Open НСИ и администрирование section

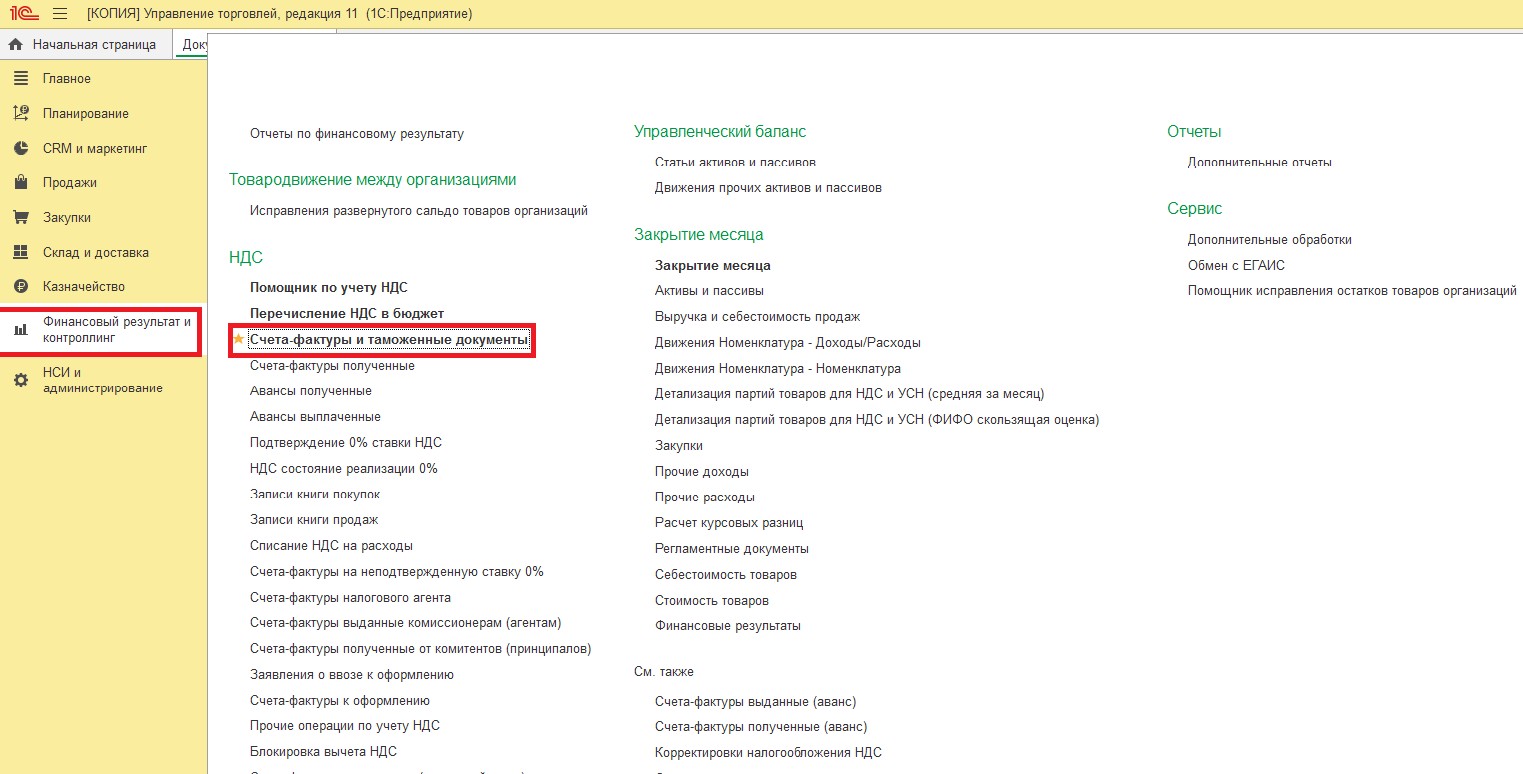[x=103, y=380]
